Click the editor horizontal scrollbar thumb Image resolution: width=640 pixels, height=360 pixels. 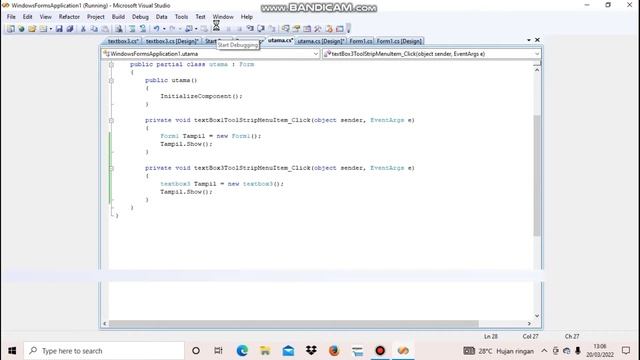click(293, 324)
